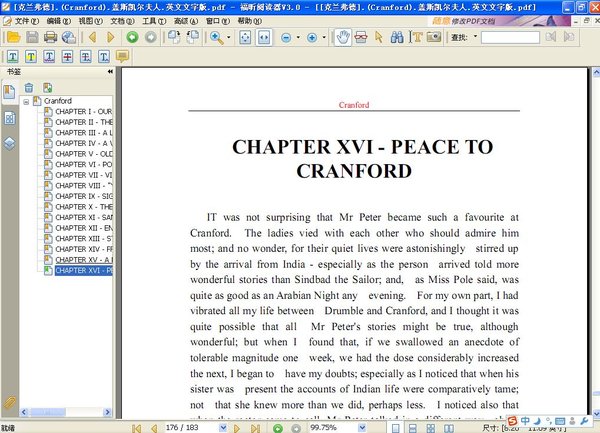This screenshot has height=433, width=600.
Task: Open the 编辑(E) menu
Action: tap(59, 21)
